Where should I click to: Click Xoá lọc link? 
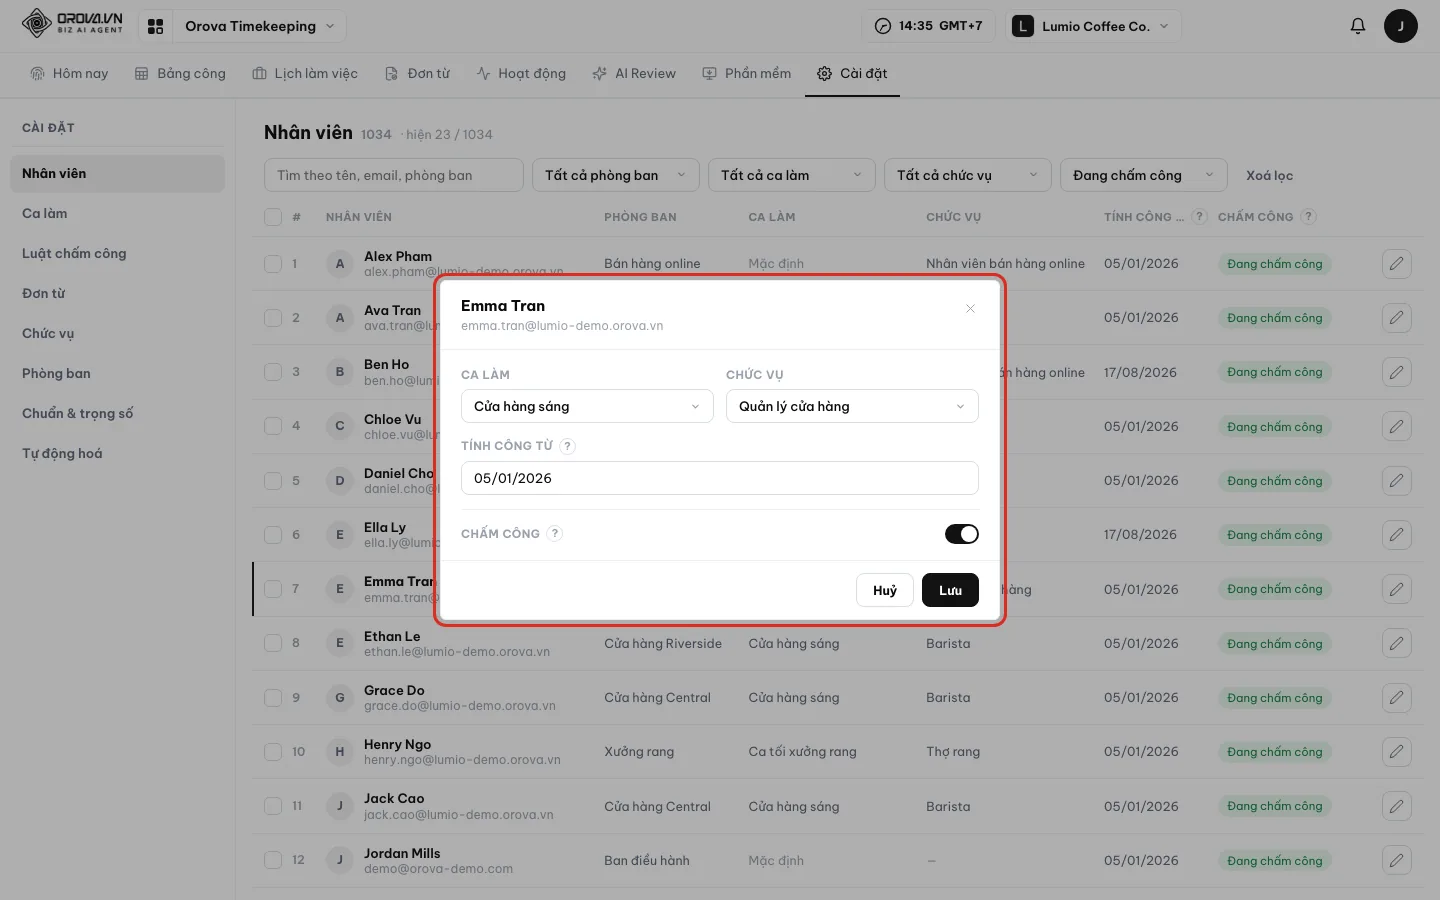pos(1269,175)
